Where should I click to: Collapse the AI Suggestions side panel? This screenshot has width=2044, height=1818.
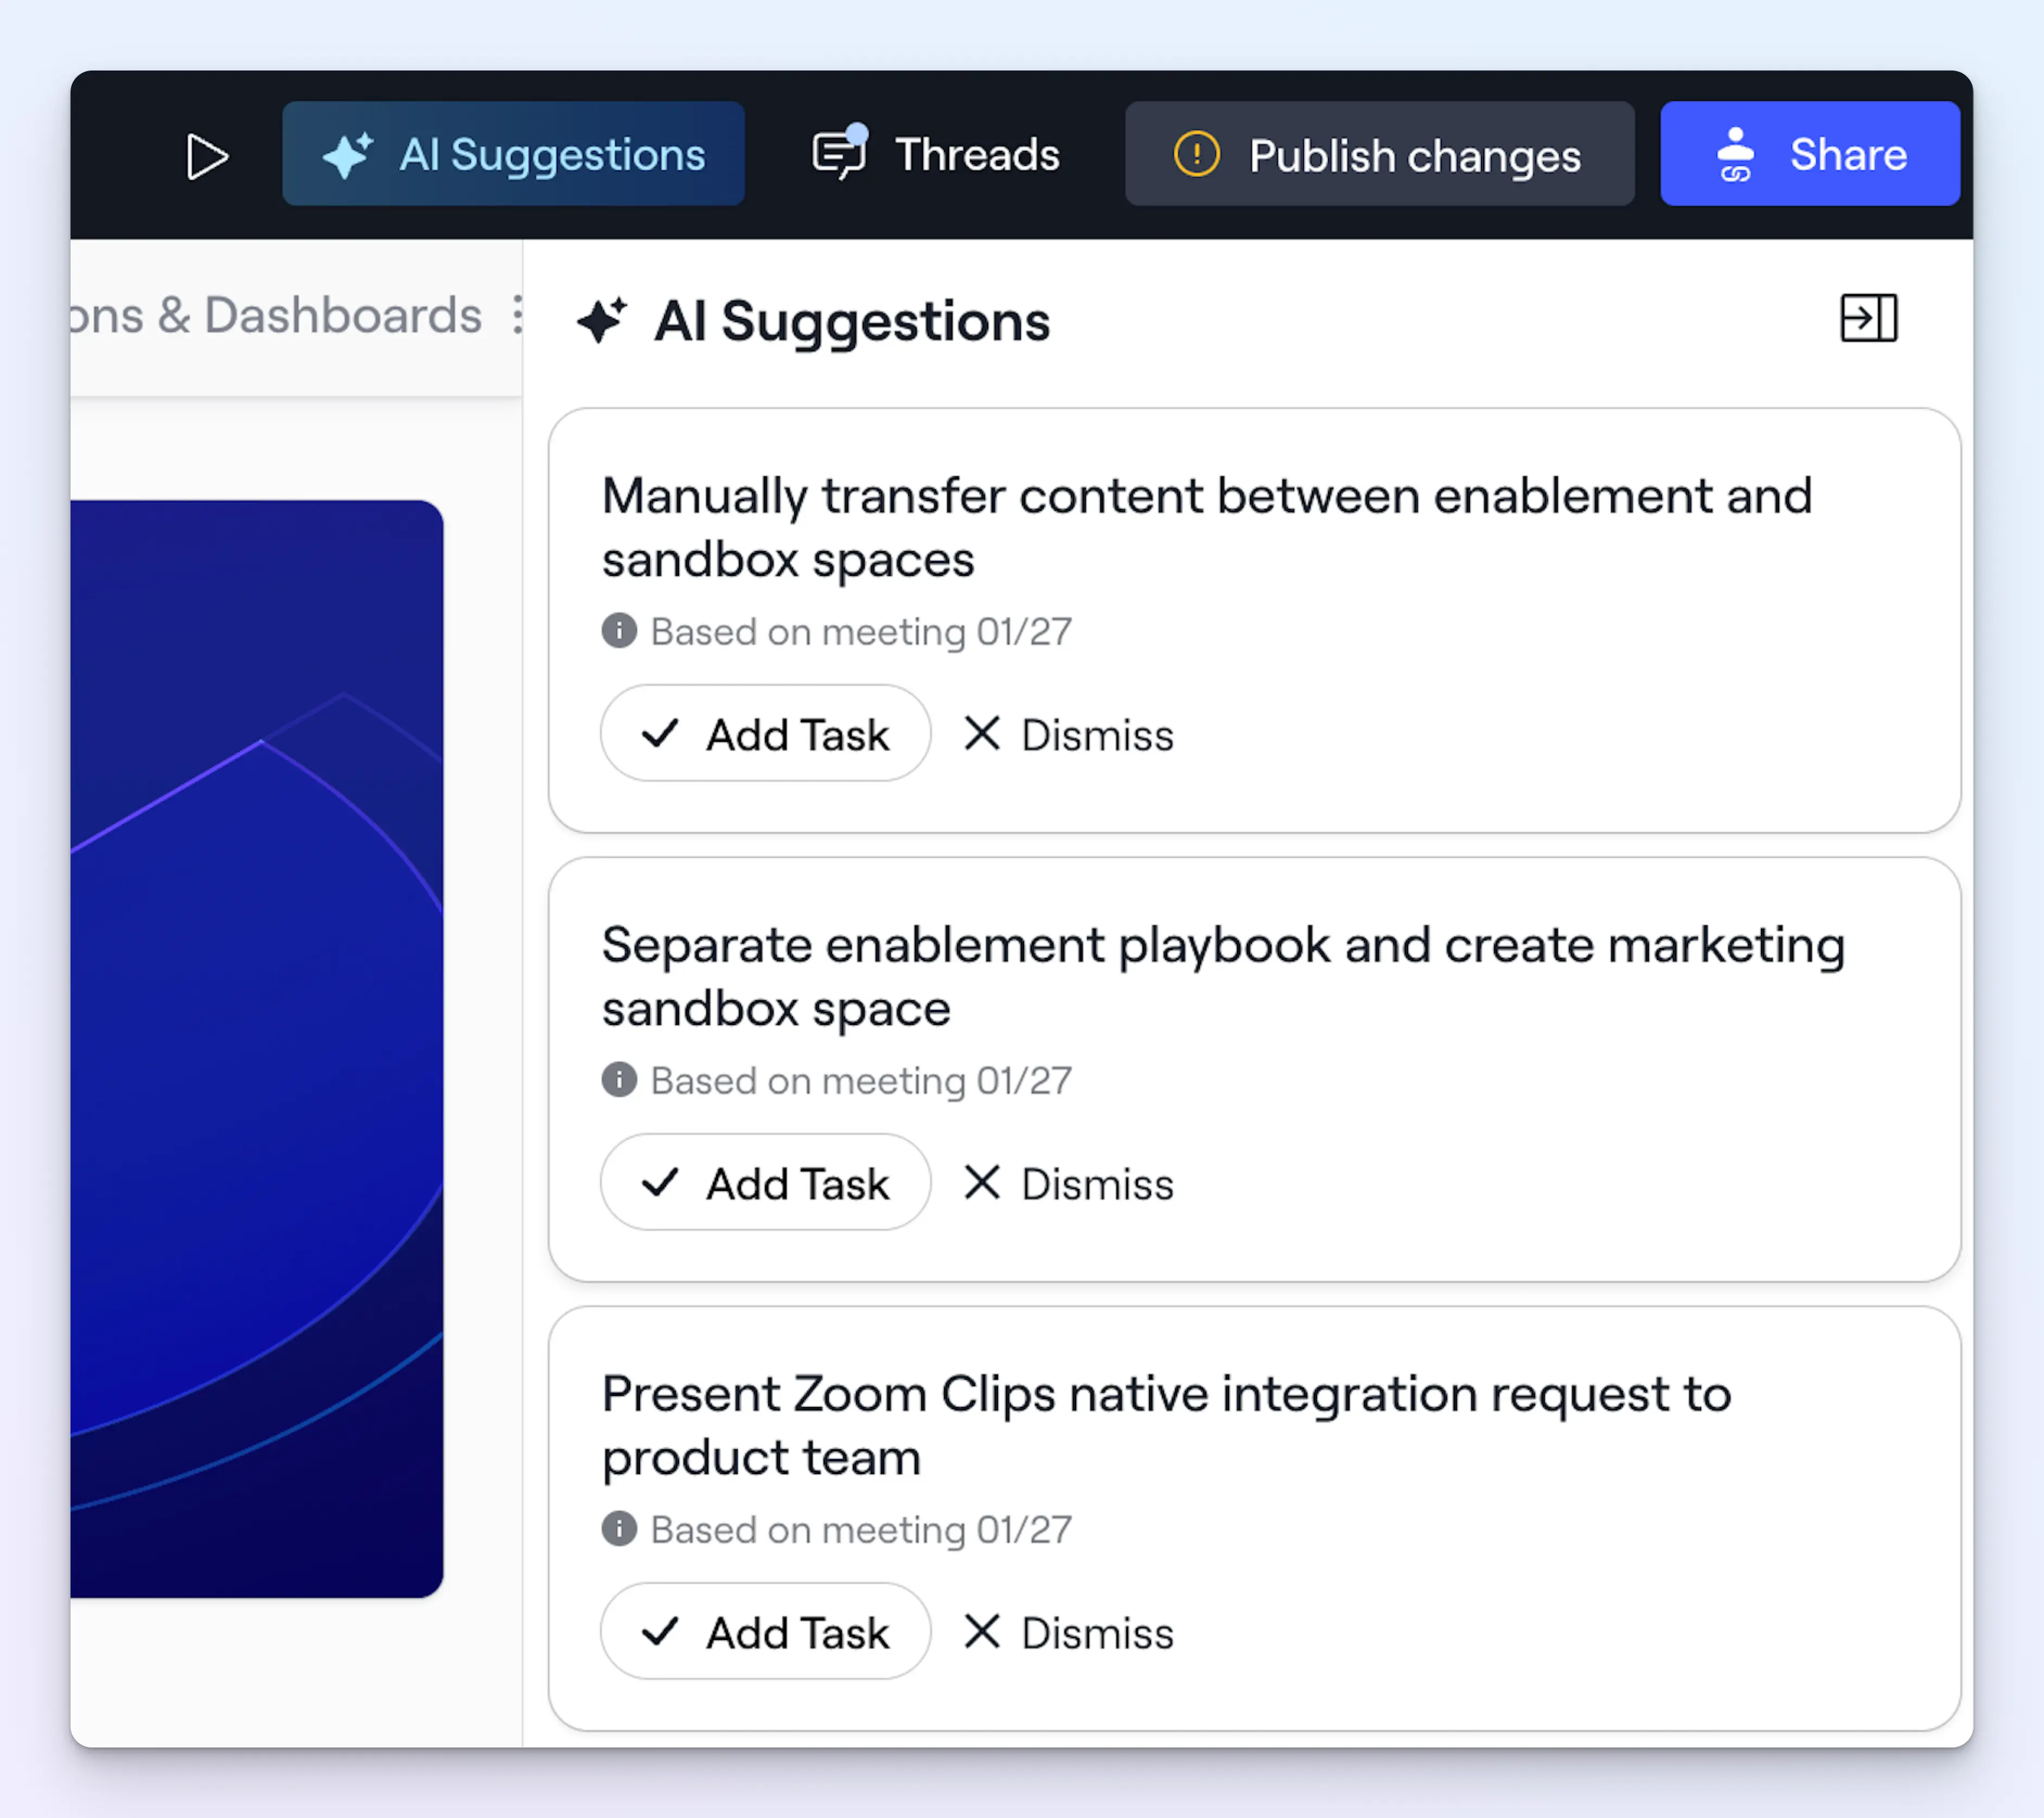(x=1867, y=319)
